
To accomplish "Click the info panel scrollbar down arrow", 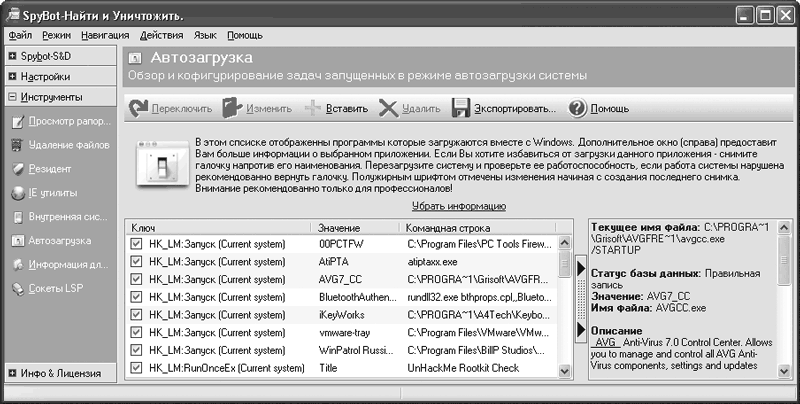I will point(785,371).
